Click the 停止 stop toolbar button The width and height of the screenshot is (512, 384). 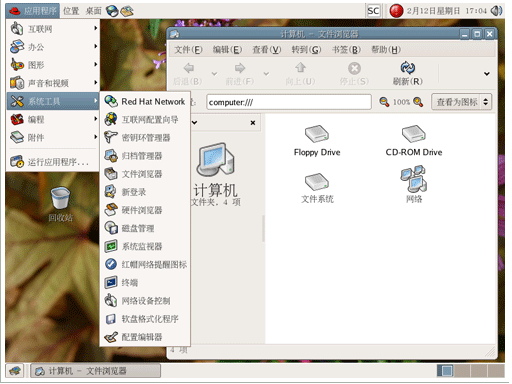point(354,73)
